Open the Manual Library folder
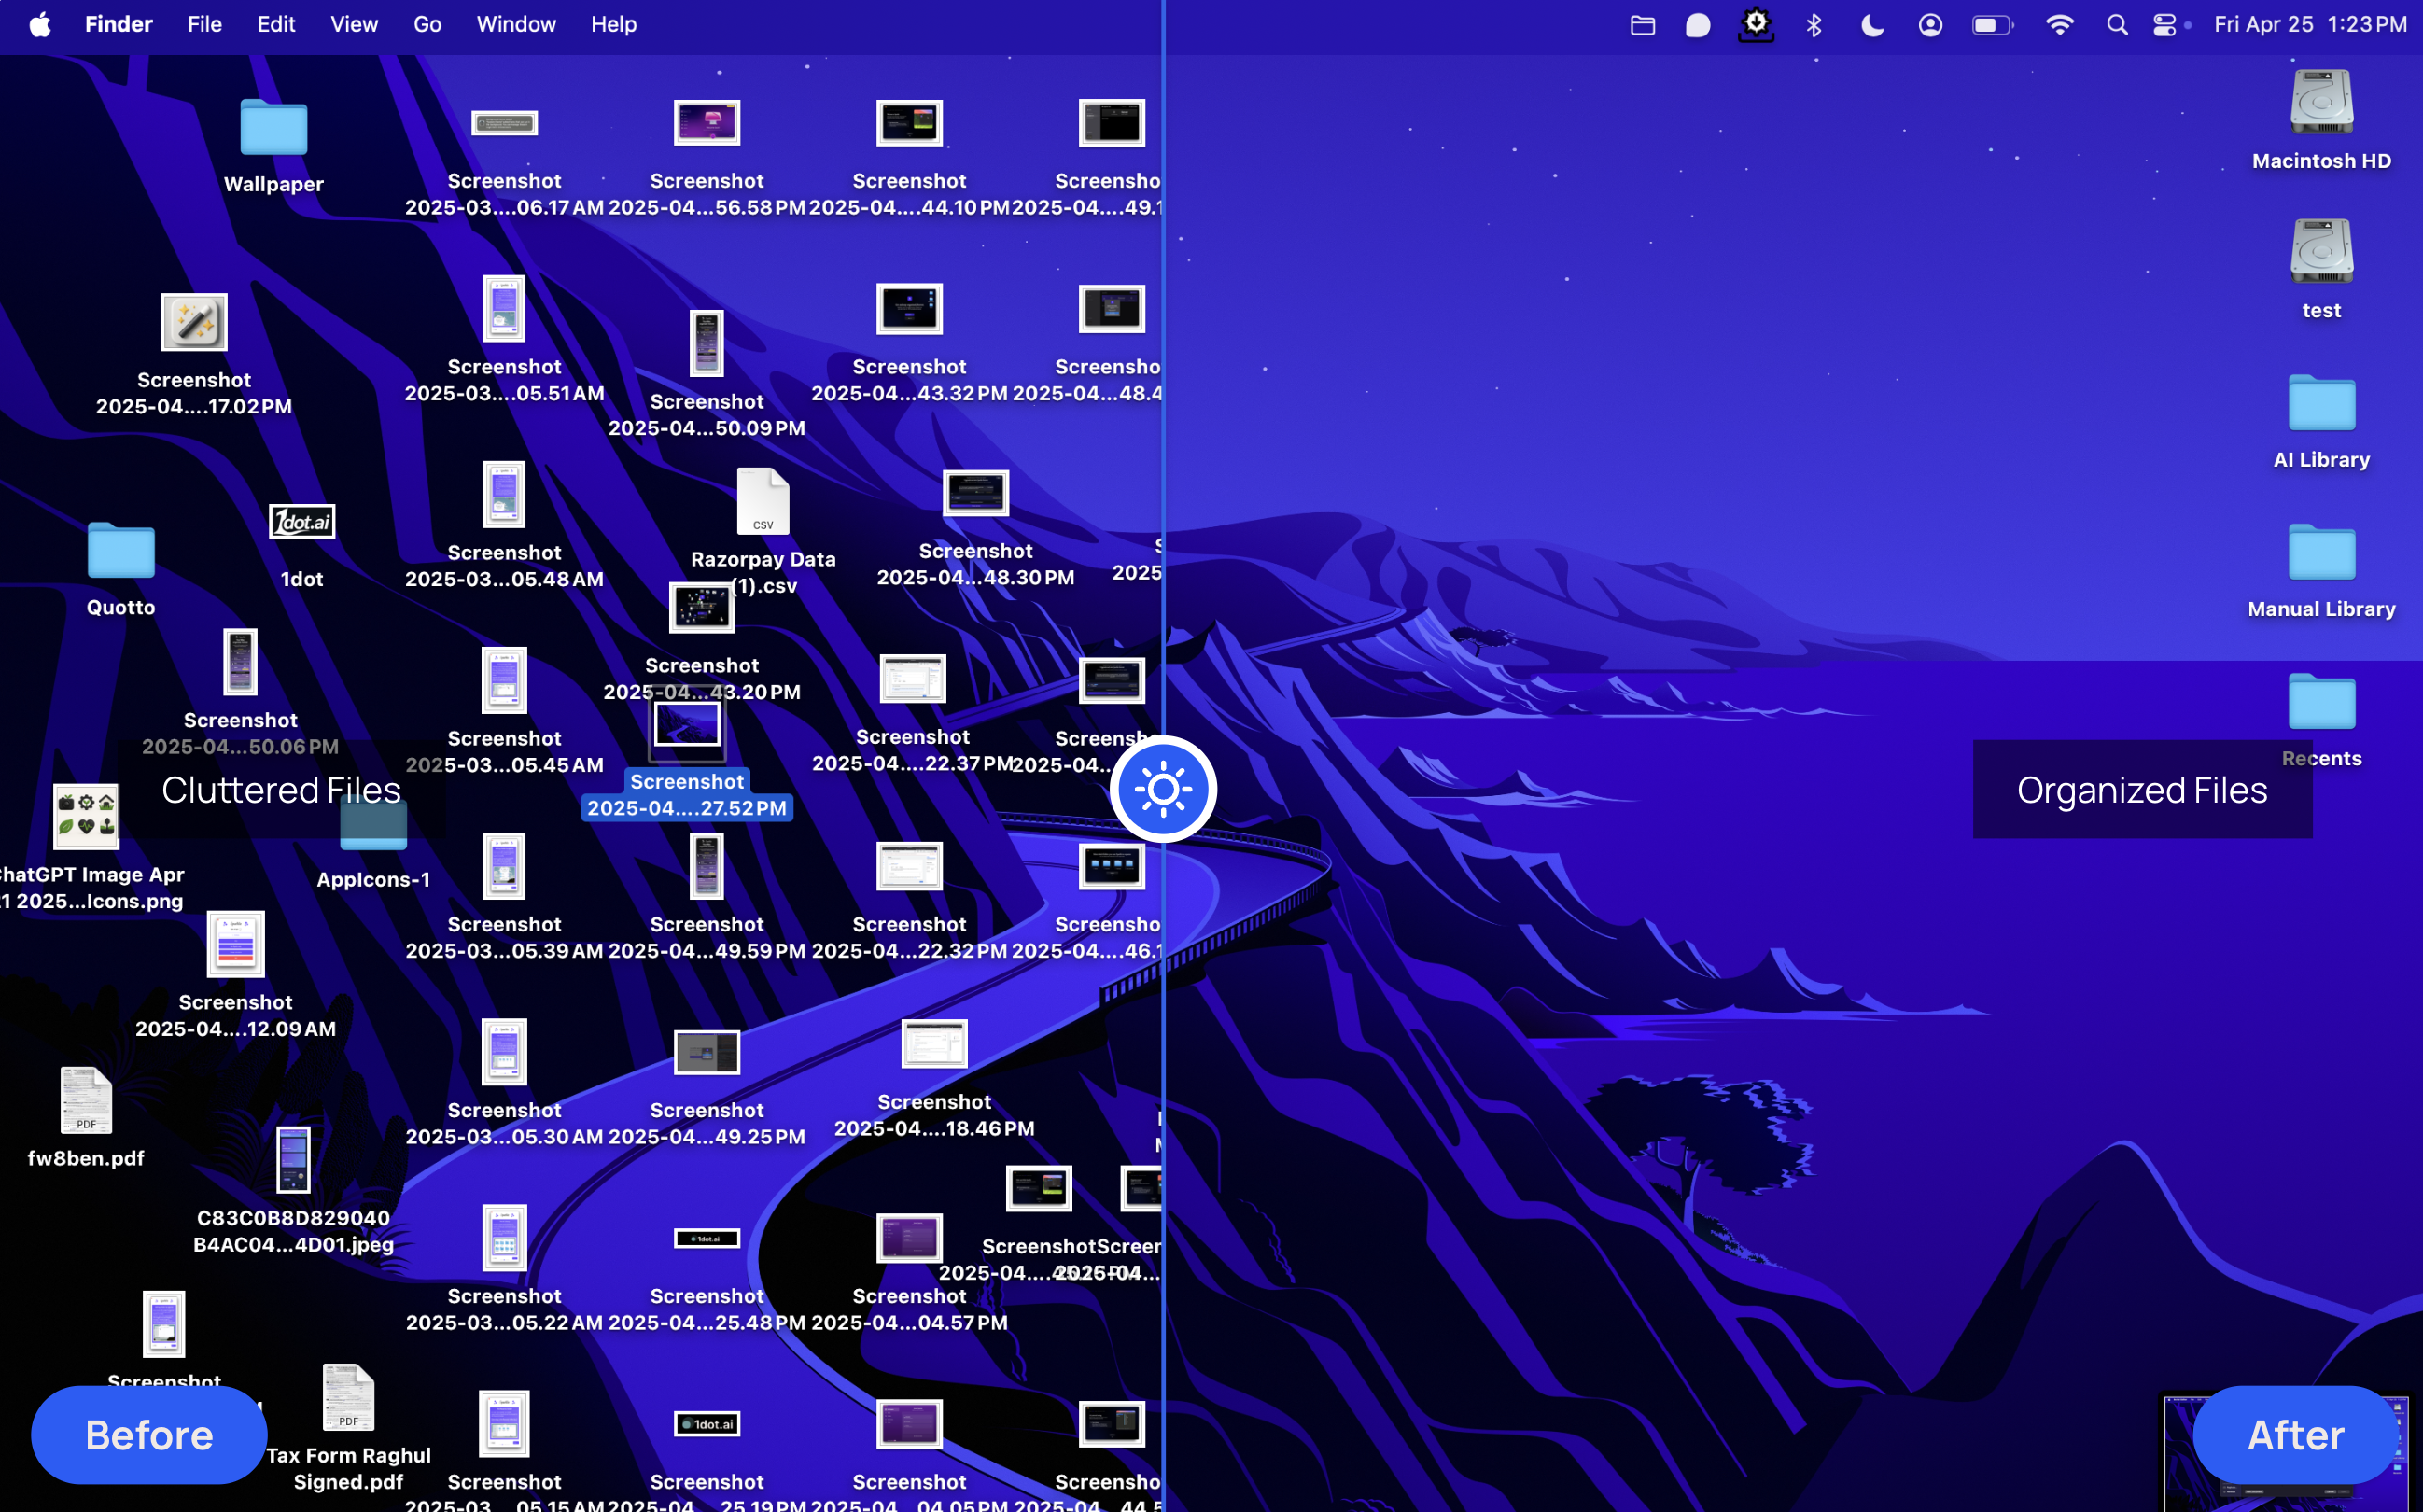Image resolution: width=2423 pixels, height=1512 pixels. point(2321,553)
